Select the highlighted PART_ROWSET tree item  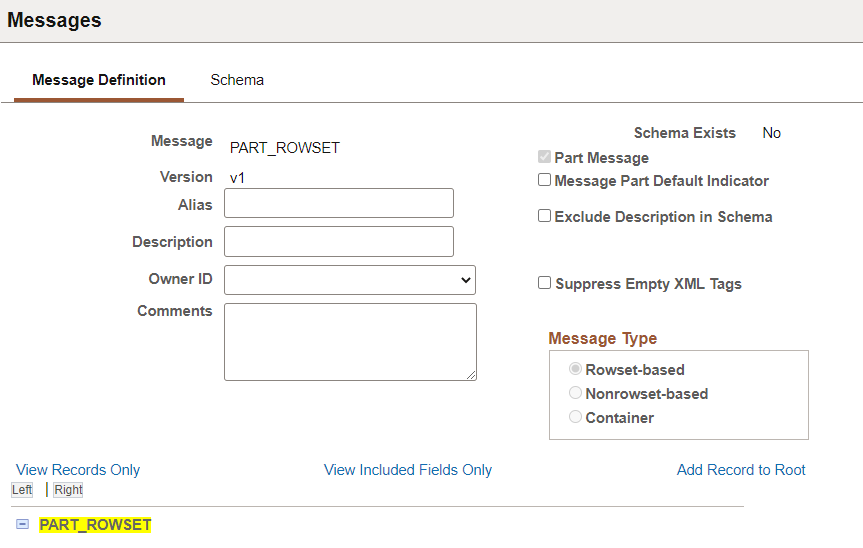point(95,525)
